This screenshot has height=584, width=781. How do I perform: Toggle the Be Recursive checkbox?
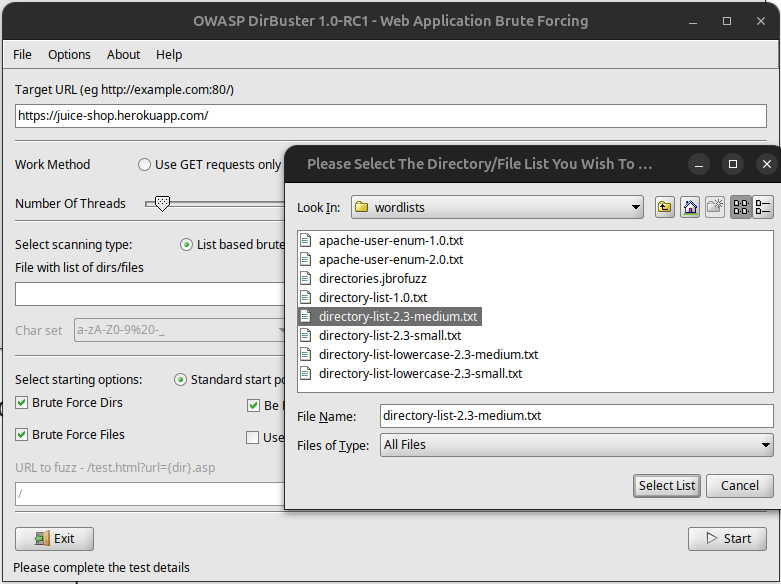coord(253,406)
